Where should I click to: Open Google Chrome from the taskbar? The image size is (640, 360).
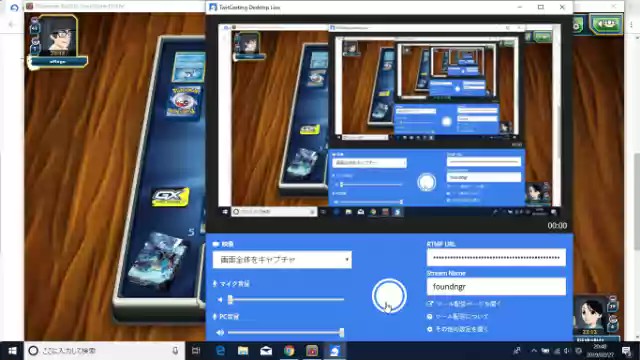pyautogui.click(x=289, y=351)
